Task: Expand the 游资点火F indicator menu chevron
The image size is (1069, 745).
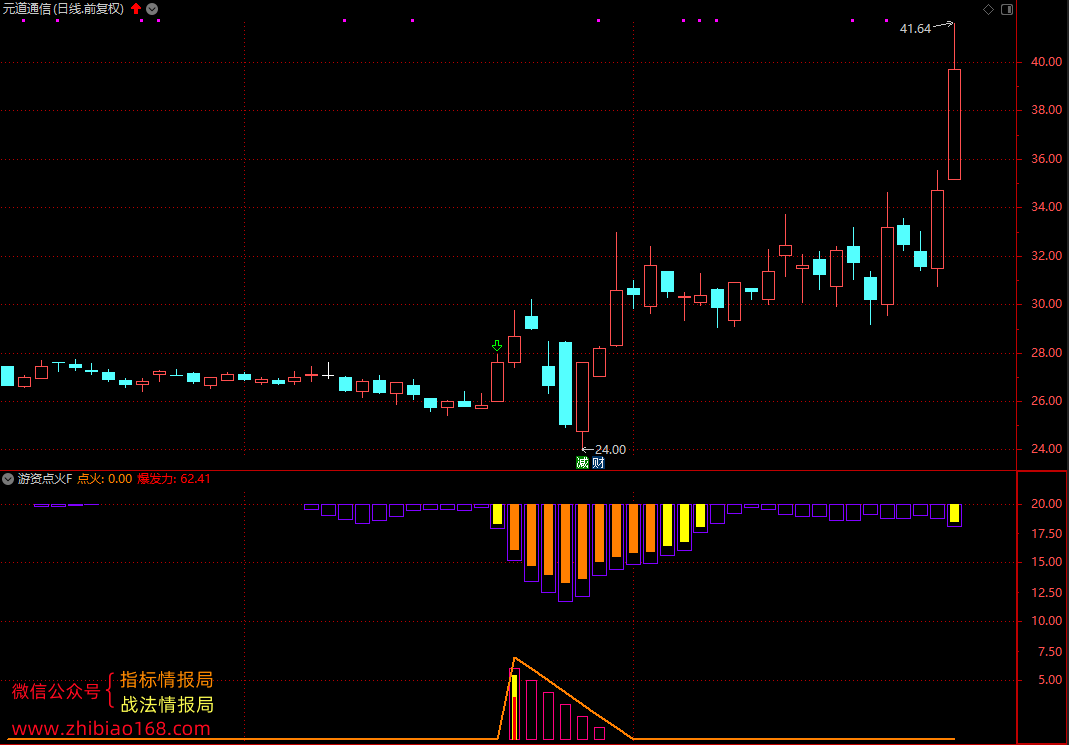Action: 7,479
